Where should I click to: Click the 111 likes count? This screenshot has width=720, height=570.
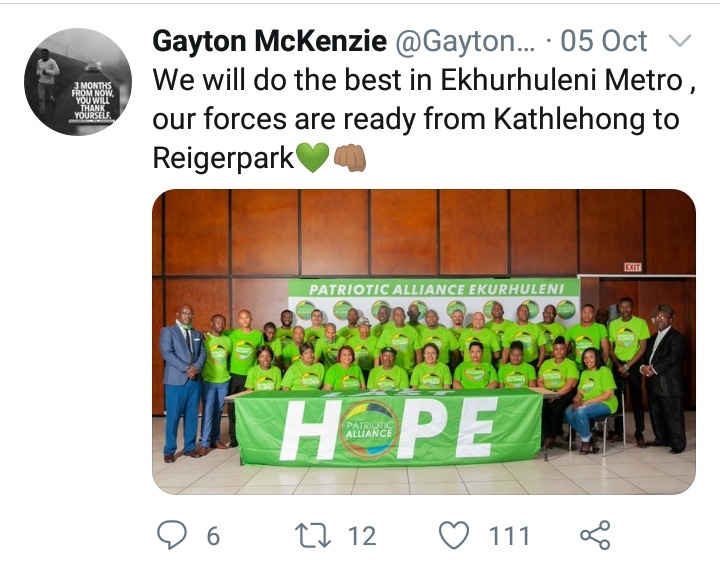(x=509, y=536)
